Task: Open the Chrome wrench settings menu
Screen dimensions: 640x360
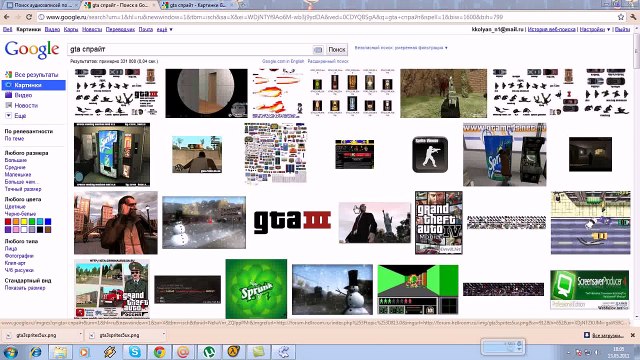Action: click(x=633, y=17)
